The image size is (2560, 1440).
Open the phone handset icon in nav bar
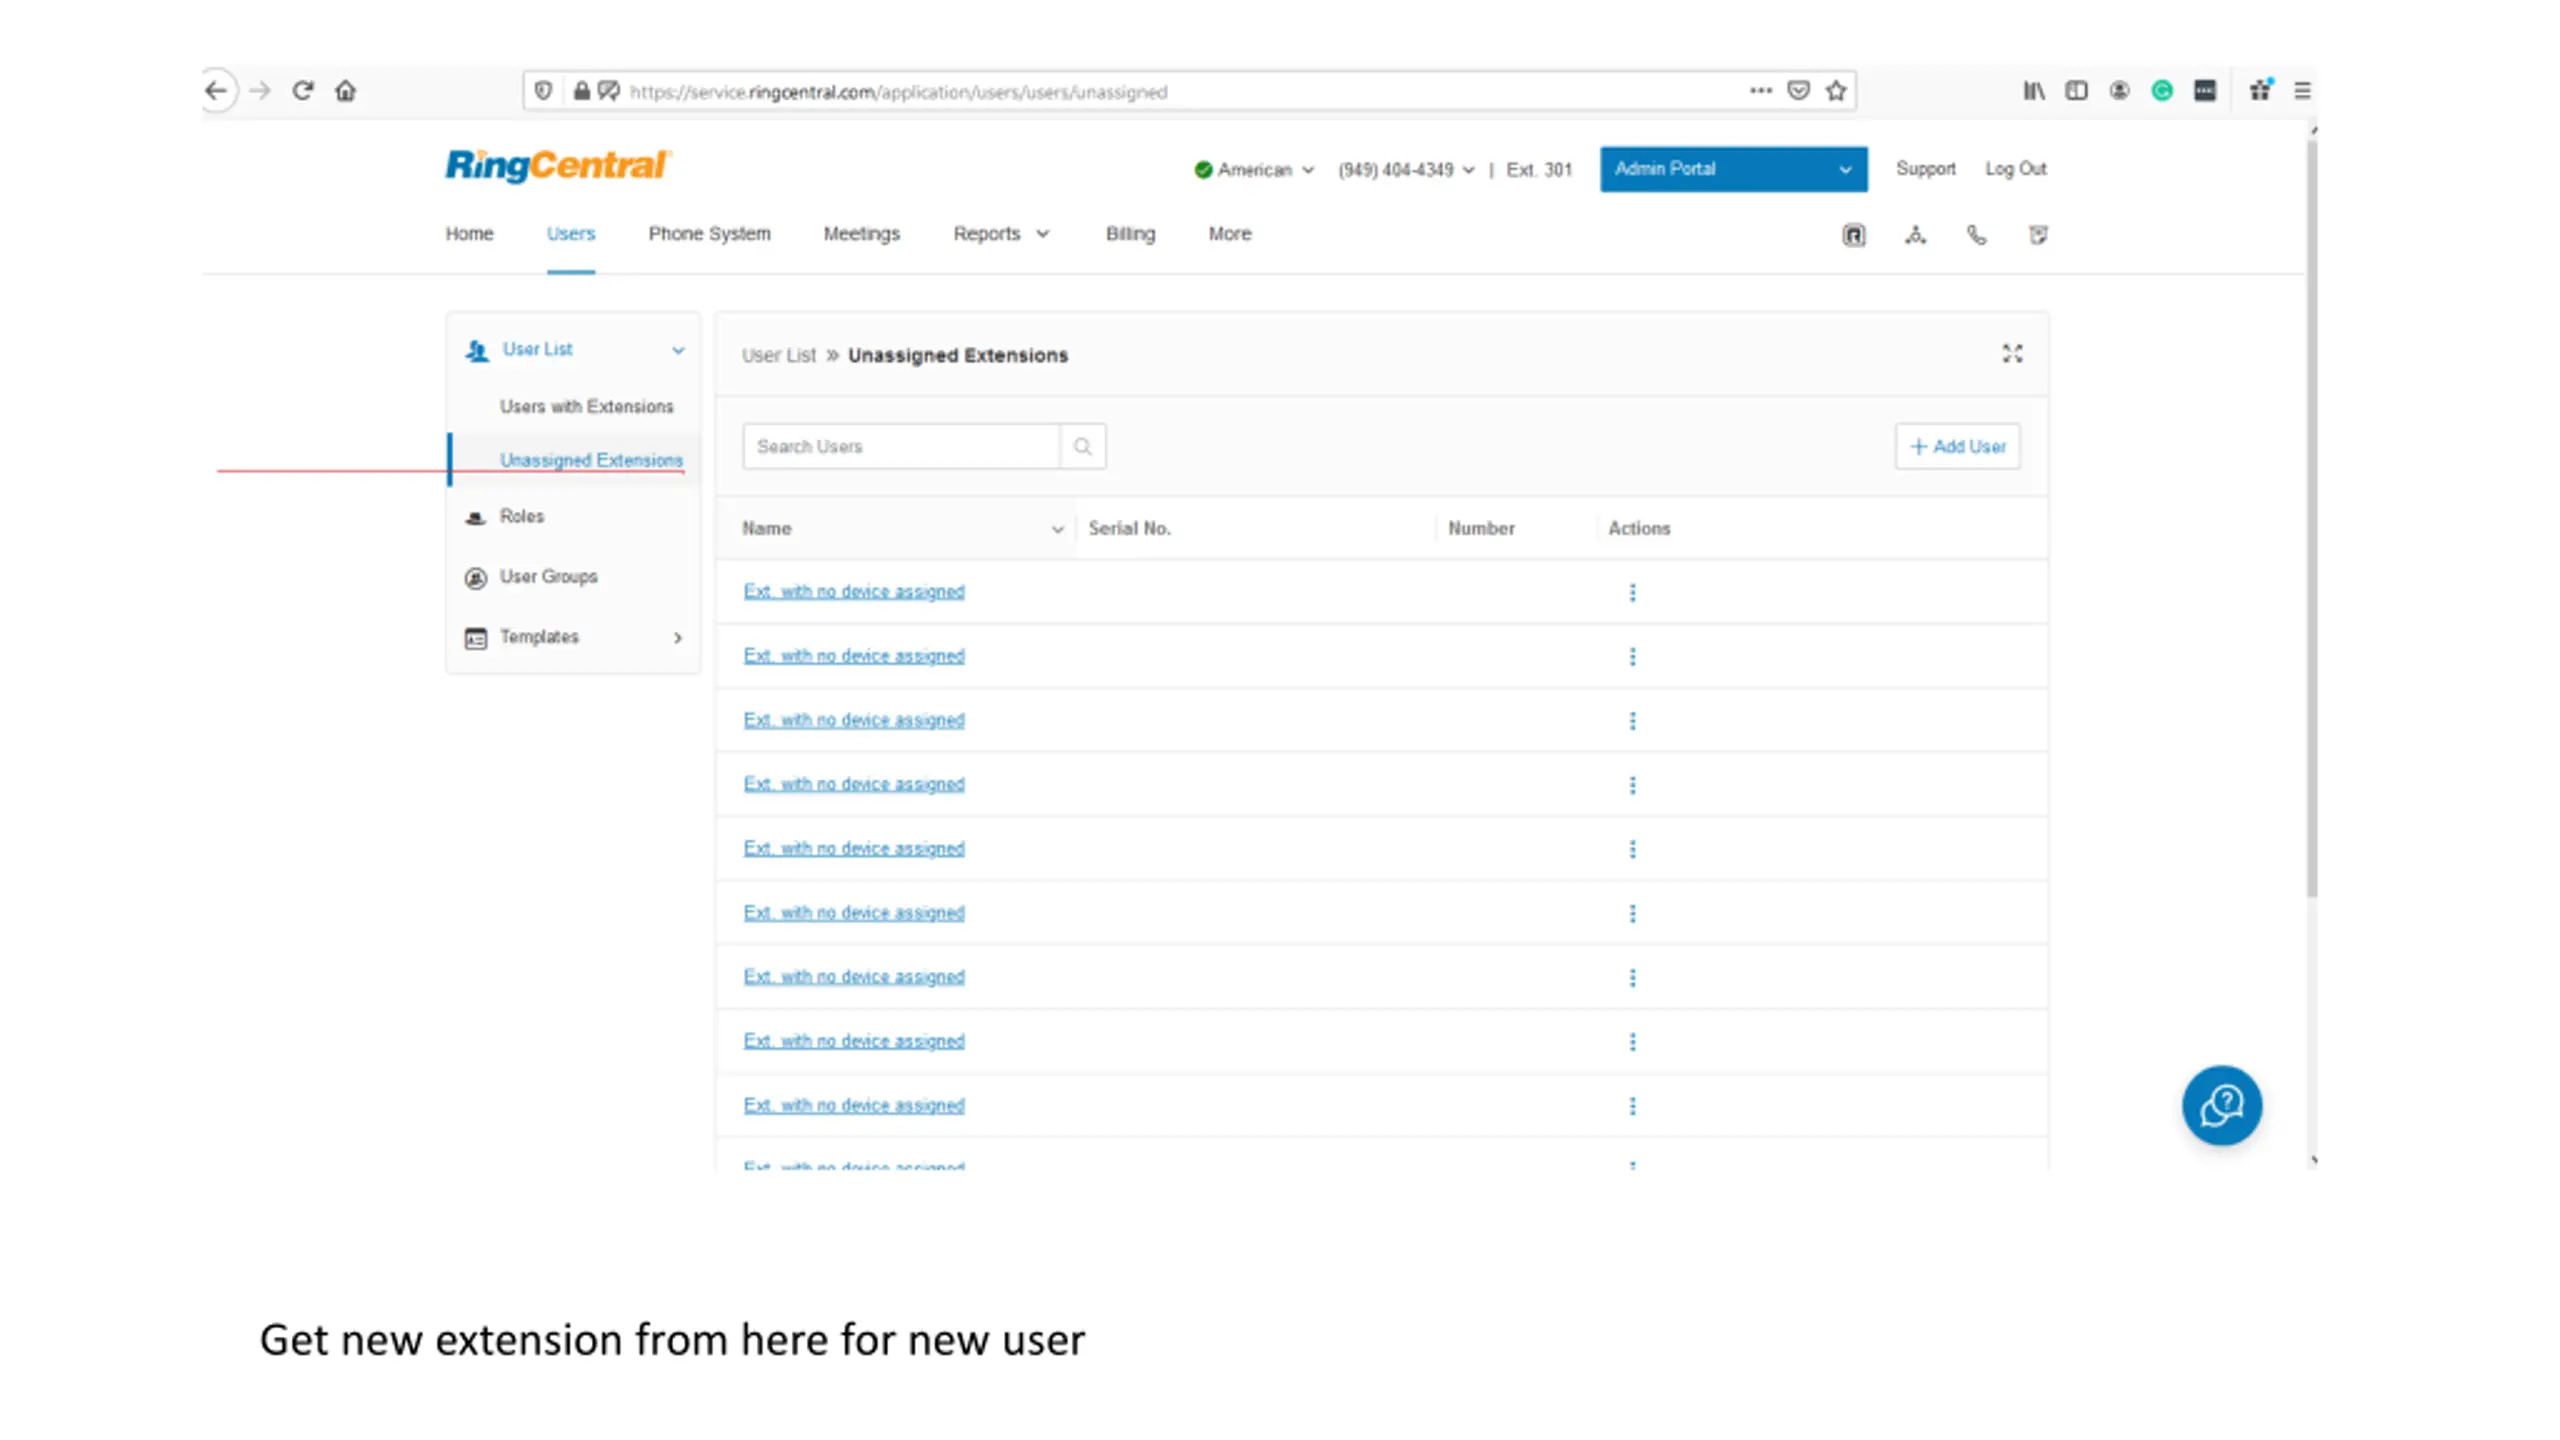point(1976,235)
